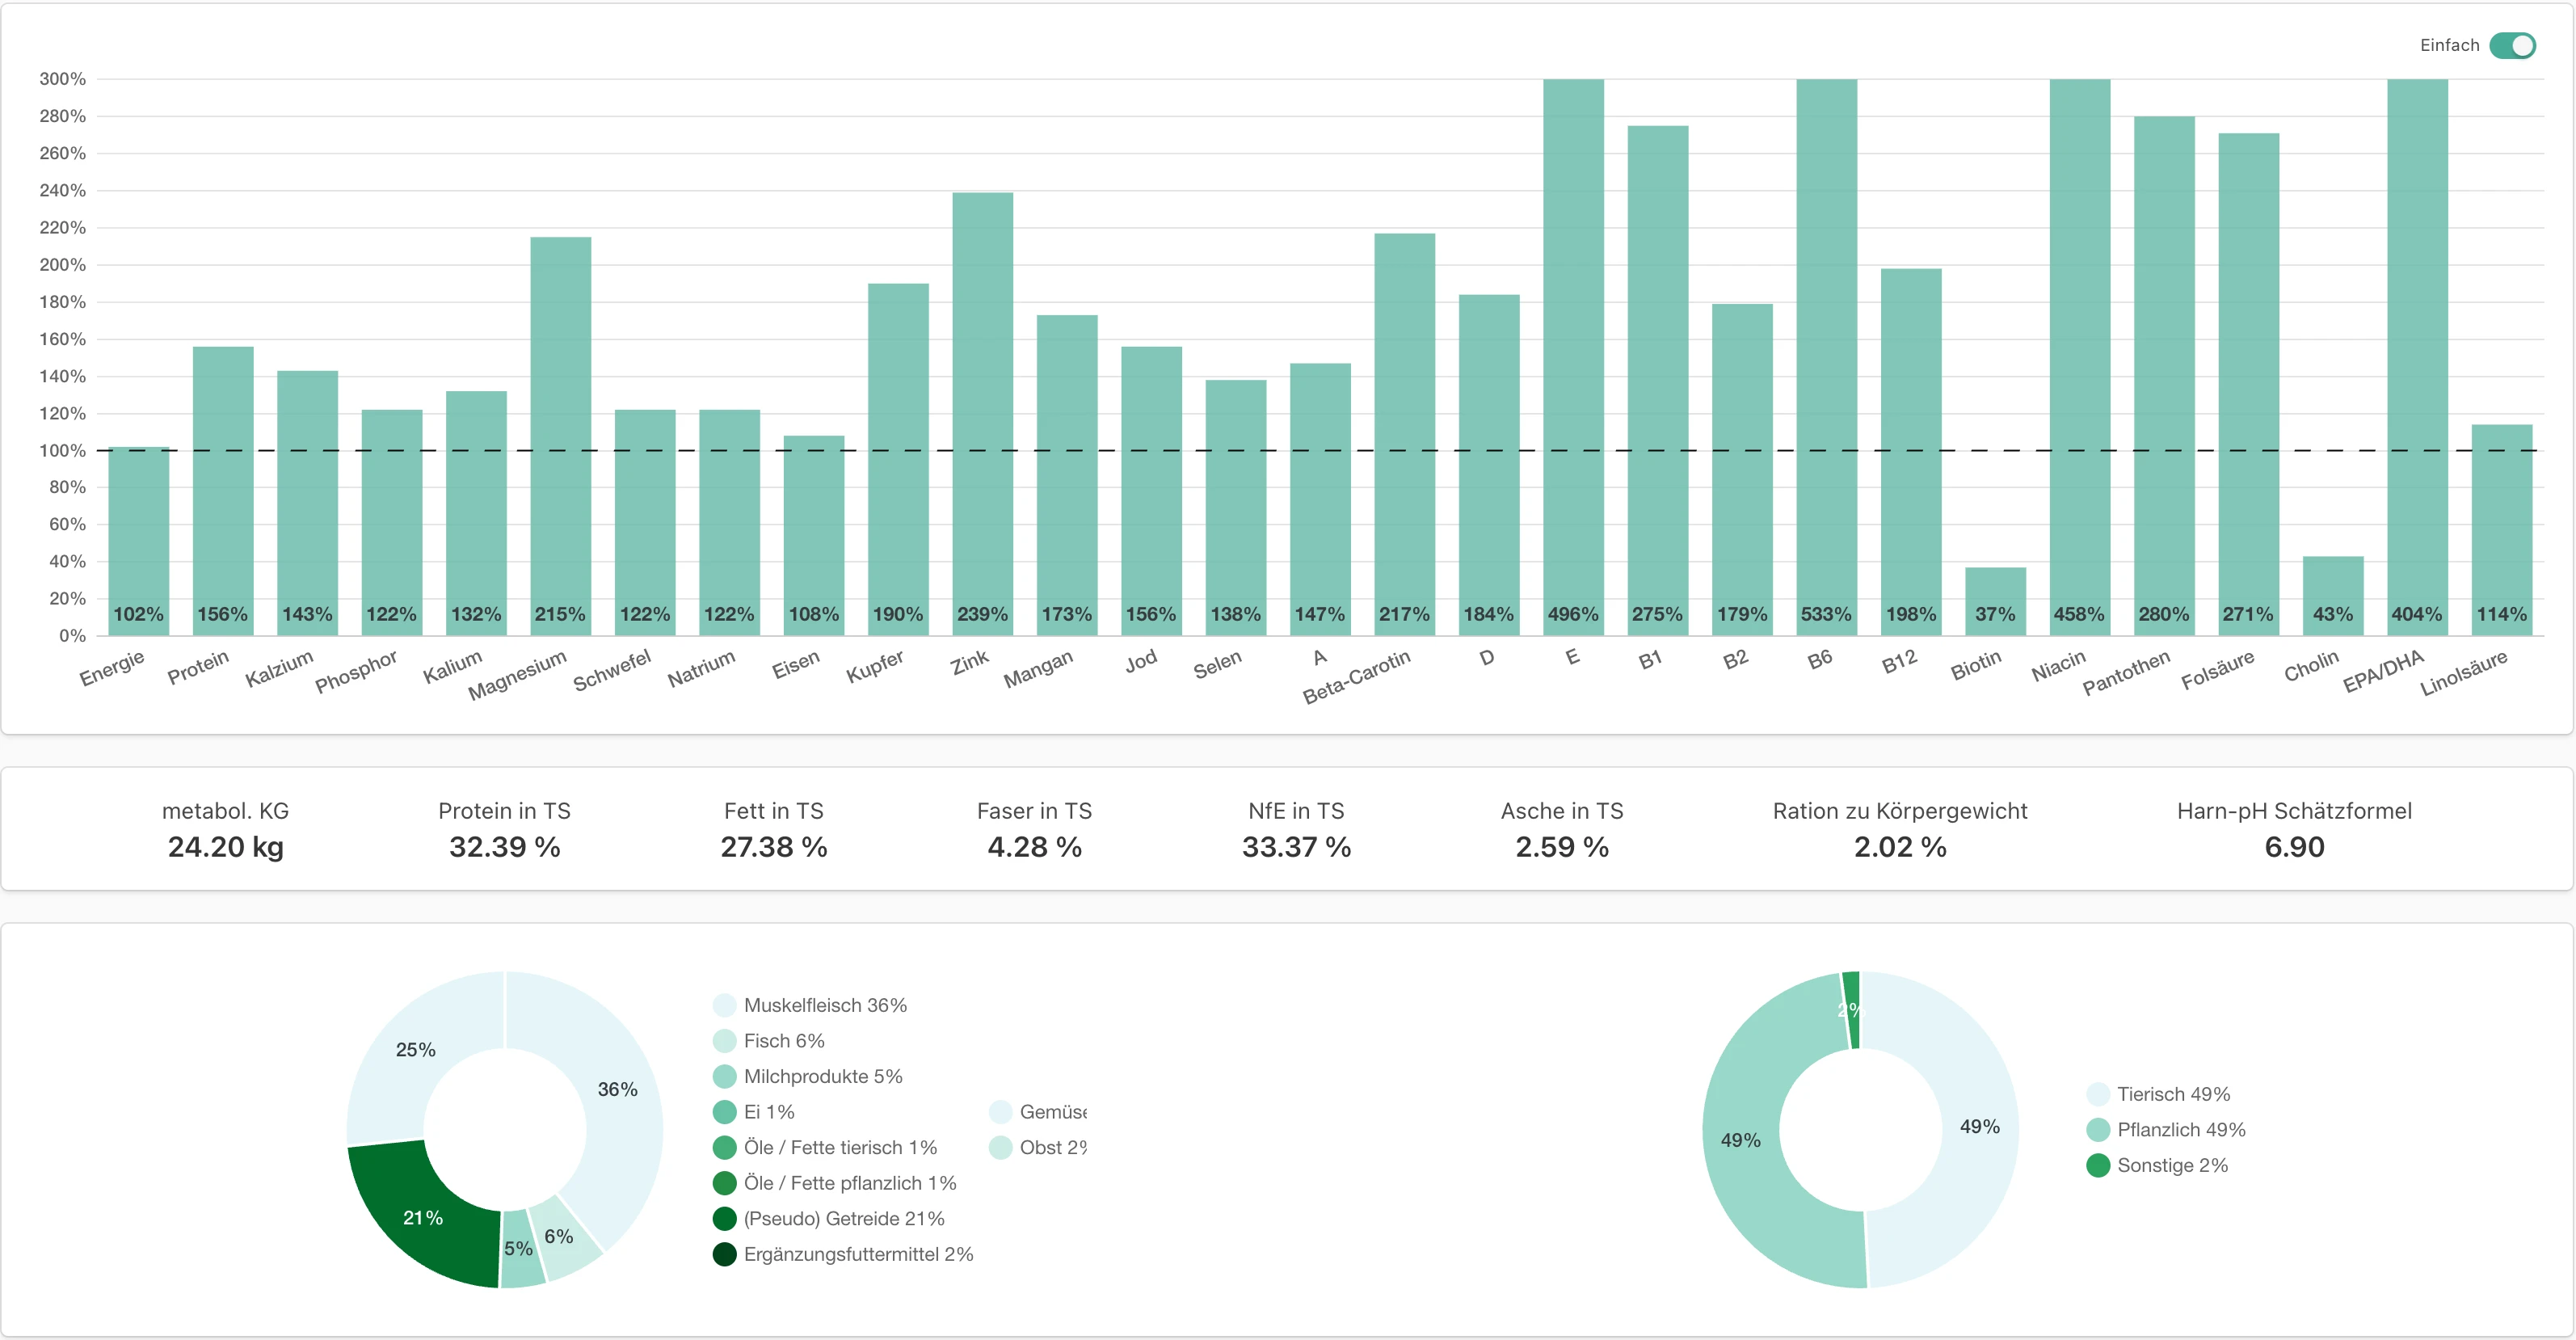The image size is (2576, 1340).
Task: Select the Zink 239% bar
Action: [982, 415]
